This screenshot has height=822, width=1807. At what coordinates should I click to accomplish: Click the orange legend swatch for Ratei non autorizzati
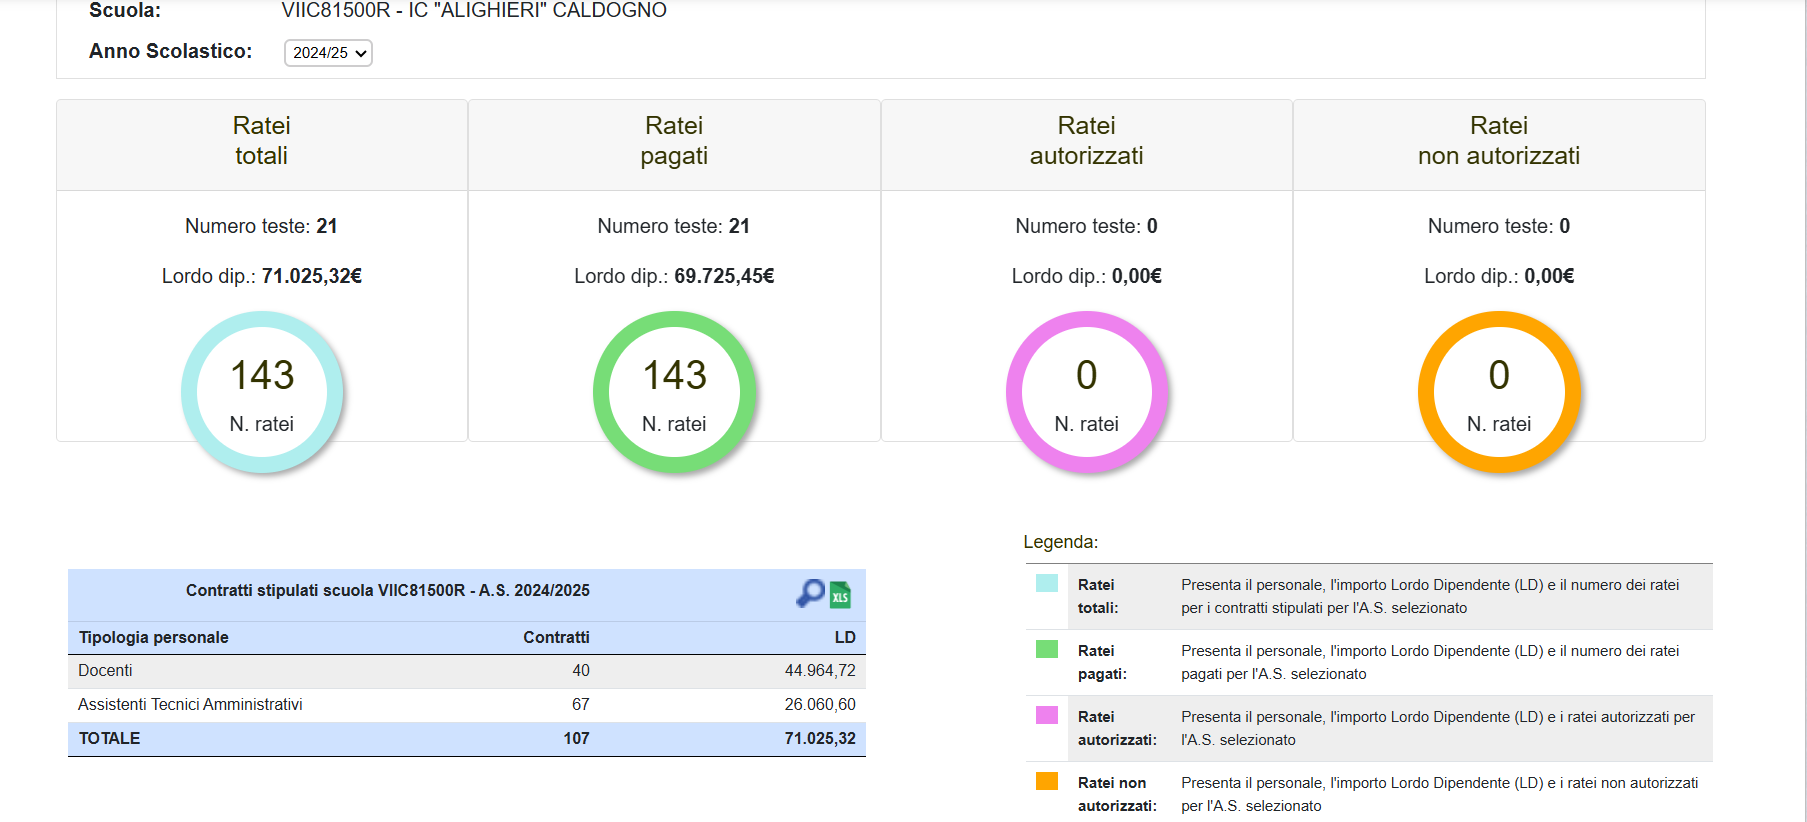1046,782
